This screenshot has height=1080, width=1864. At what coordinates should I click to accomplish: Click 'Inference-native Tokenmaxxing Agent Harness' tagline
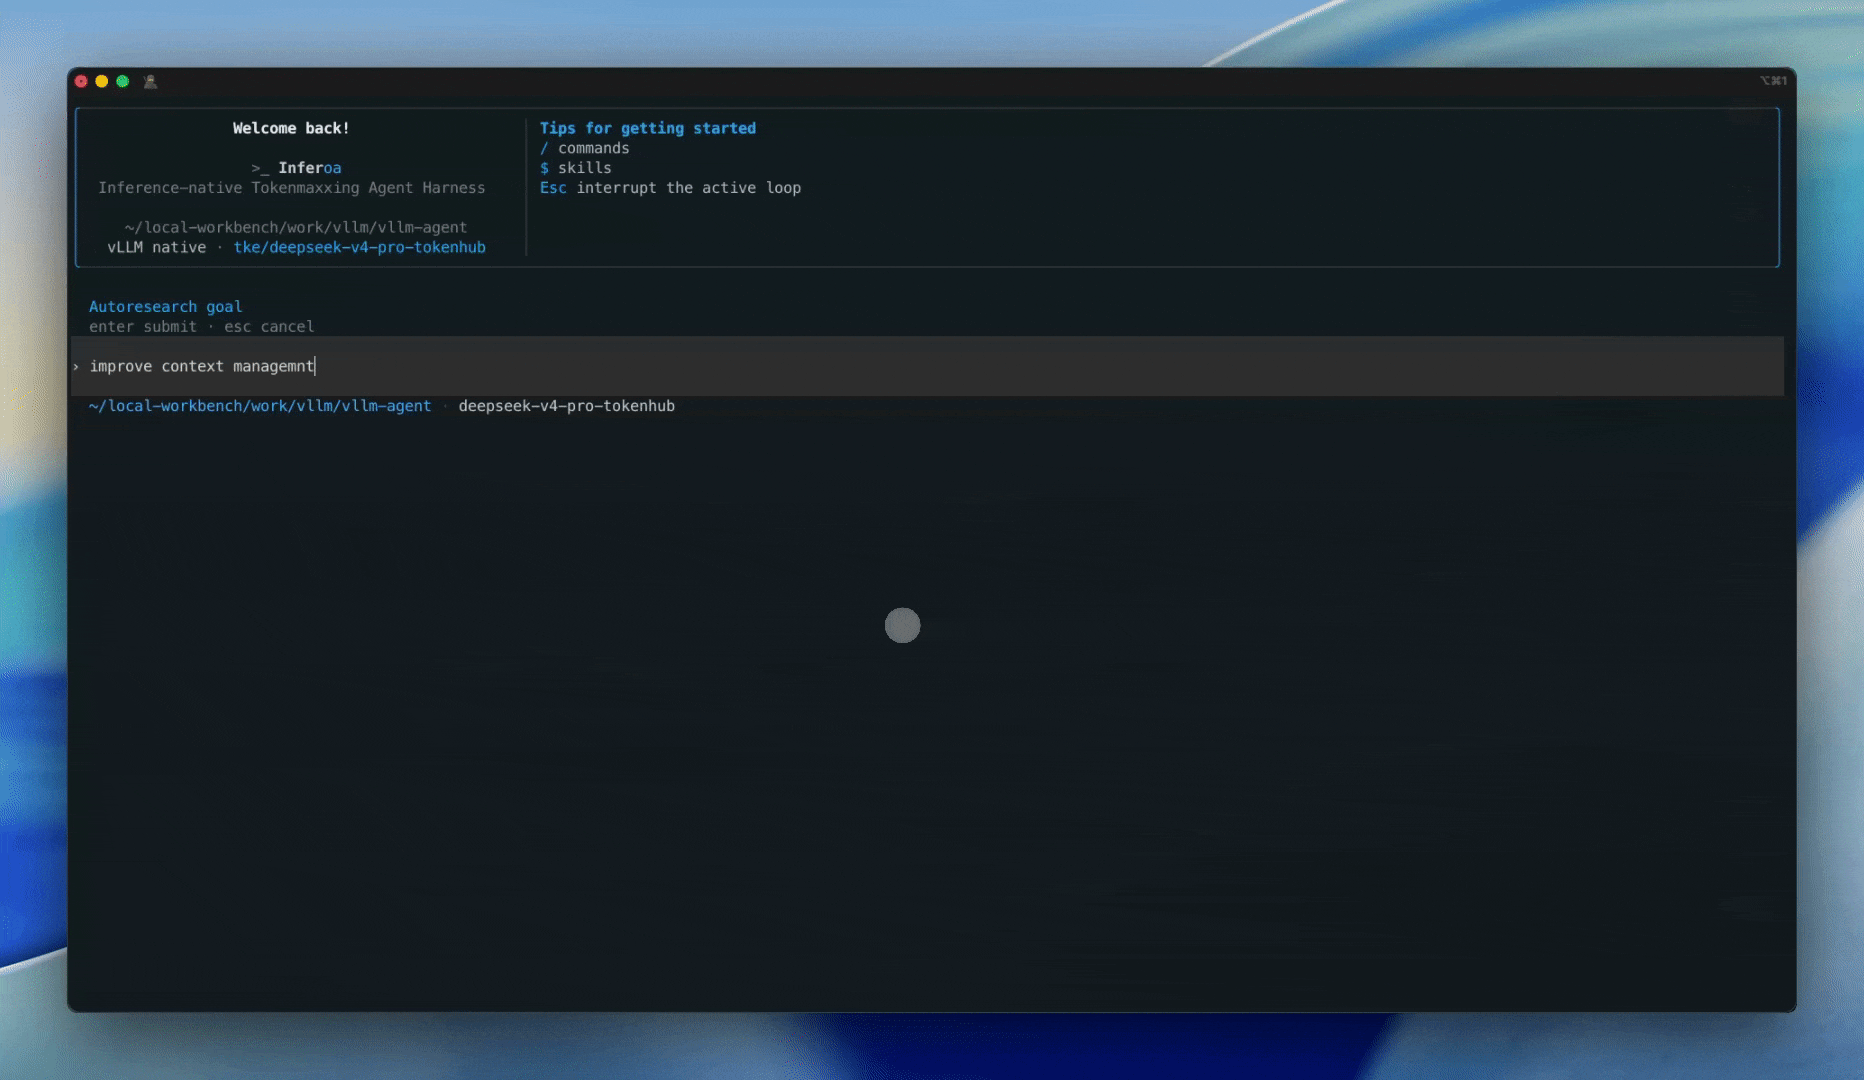pos(291,188)
